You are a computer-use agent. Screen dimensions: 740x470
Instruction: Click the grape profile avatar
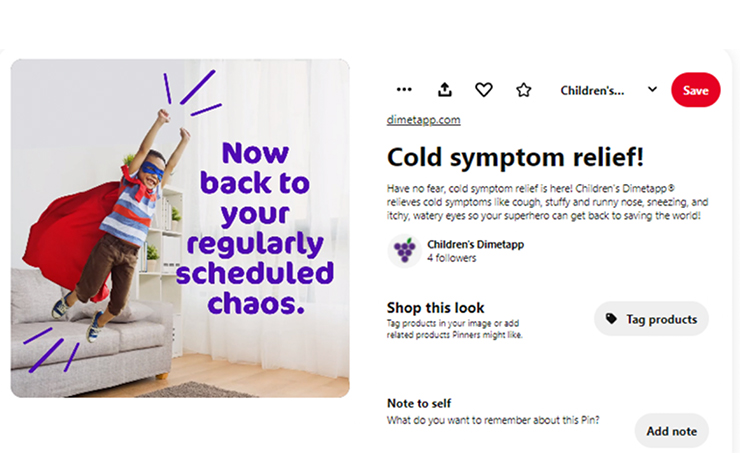pyautogui.click(x=404, y=251)
